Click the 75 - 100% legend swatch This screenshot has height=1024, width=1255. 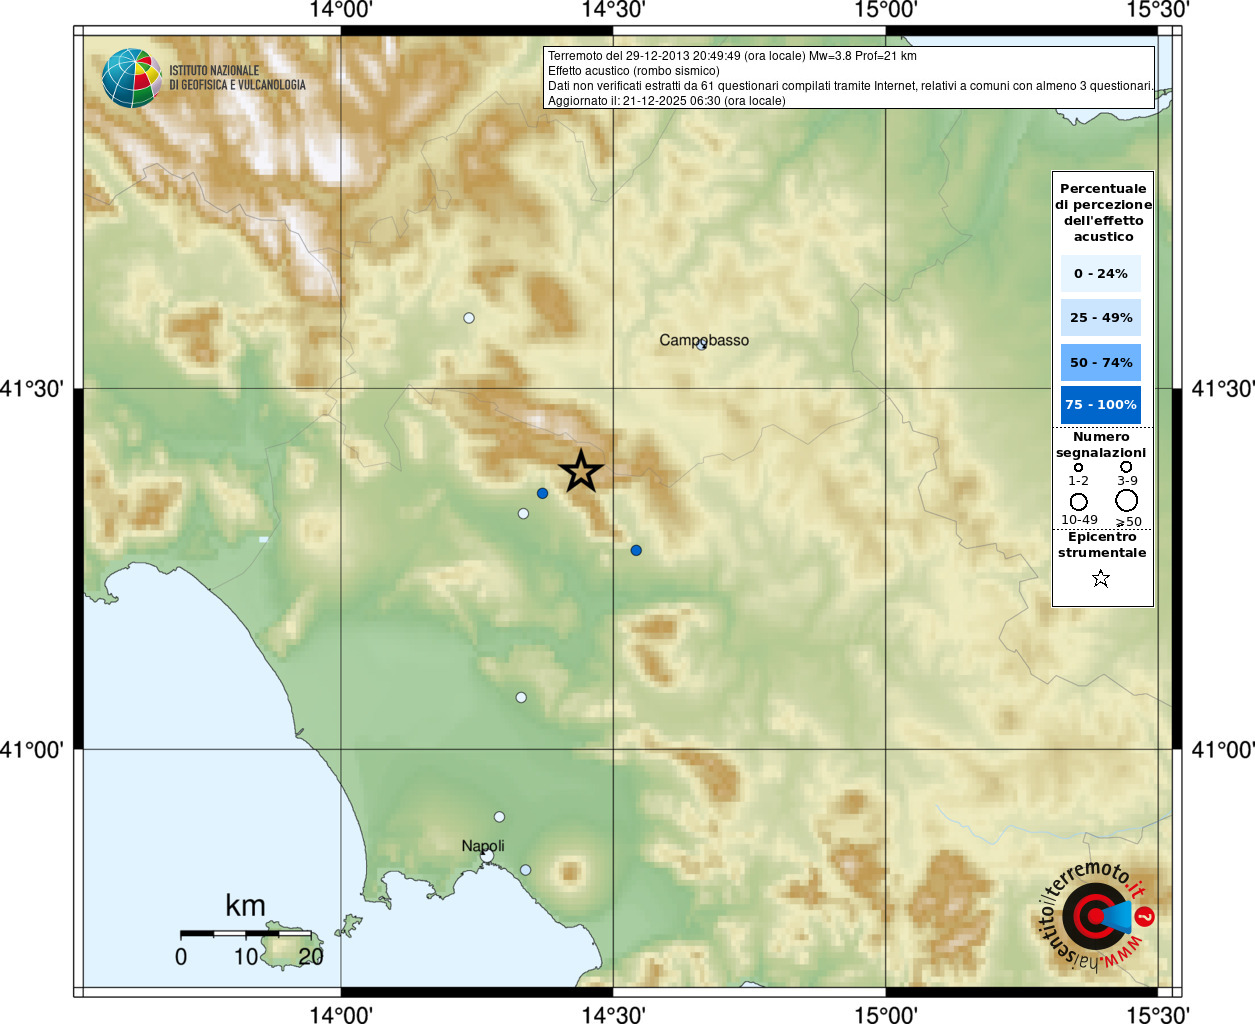(1101, 404)
